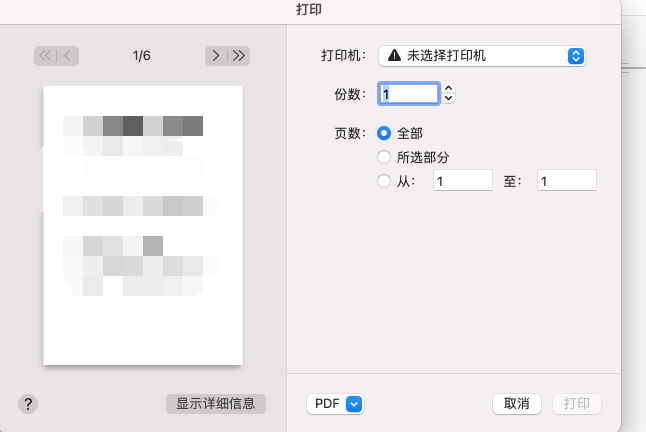646x432 pixels.
Task: Open the help question mark button
Action: coord(28,404)
